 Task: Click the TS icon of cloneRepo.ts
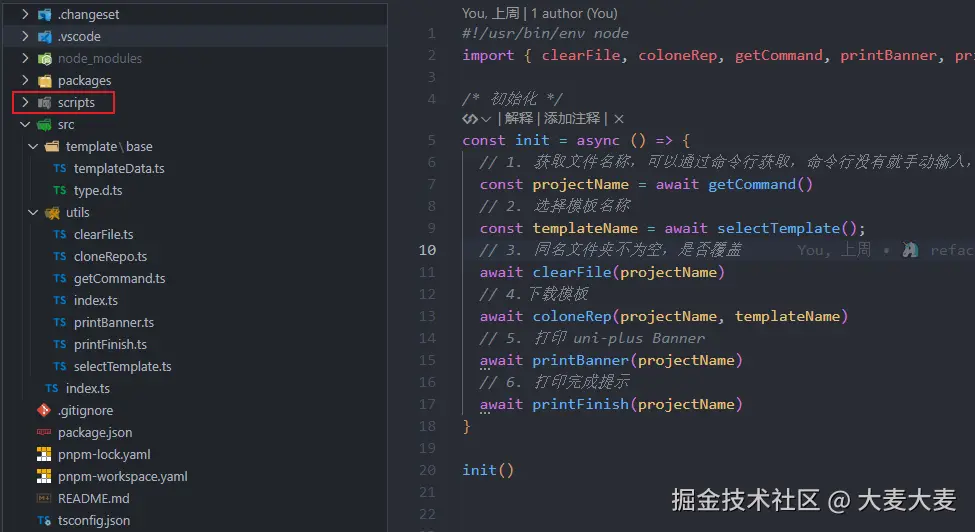60,256
